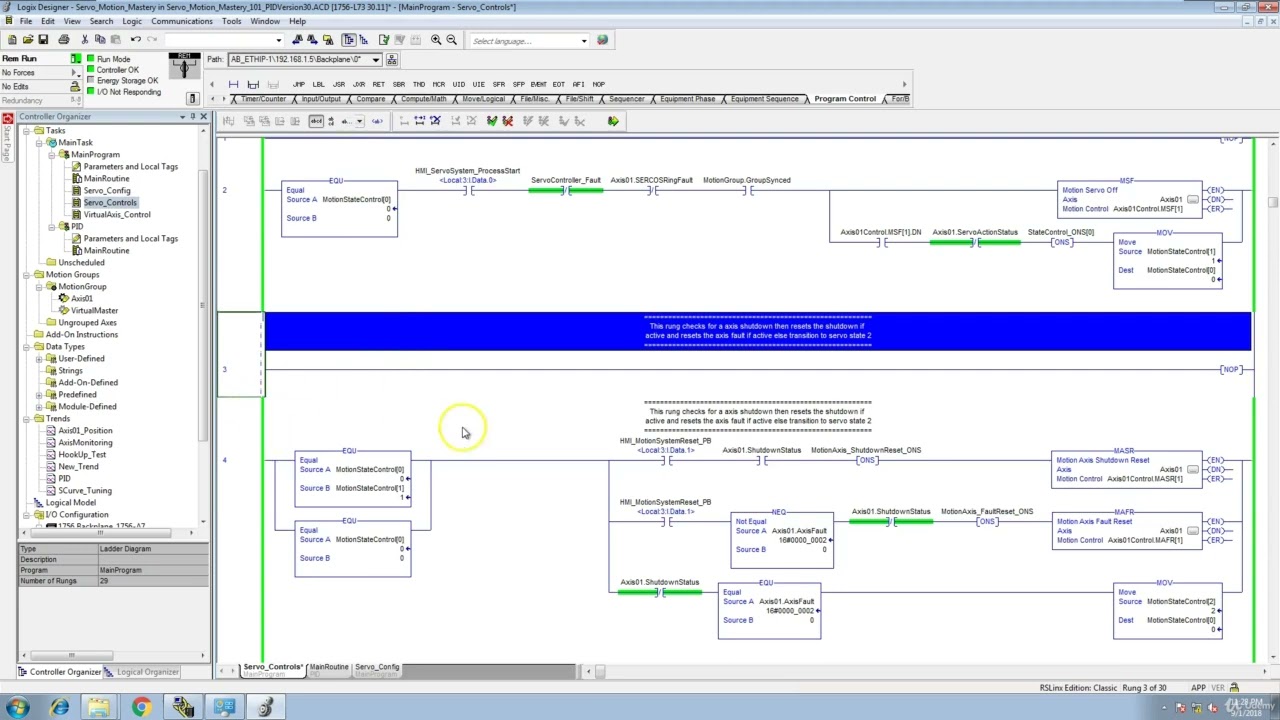The image size is (1280, 720).
Task: Select Servo_Config routine in tree
Action: pyautogui.click(x=107, y=191)
